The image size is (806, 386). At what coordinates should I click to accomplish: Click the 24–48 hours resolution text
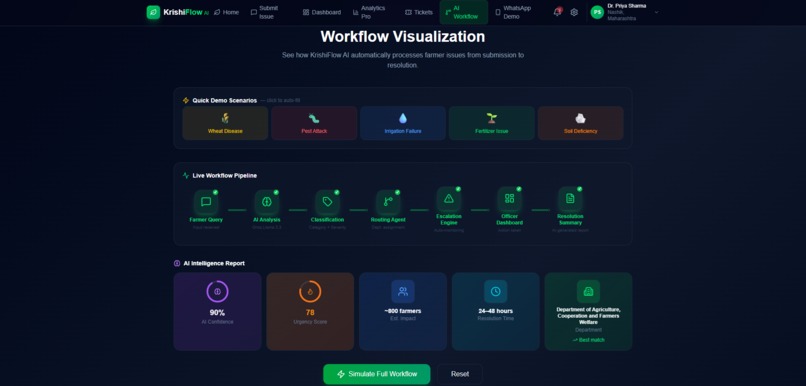click(496, 311)
